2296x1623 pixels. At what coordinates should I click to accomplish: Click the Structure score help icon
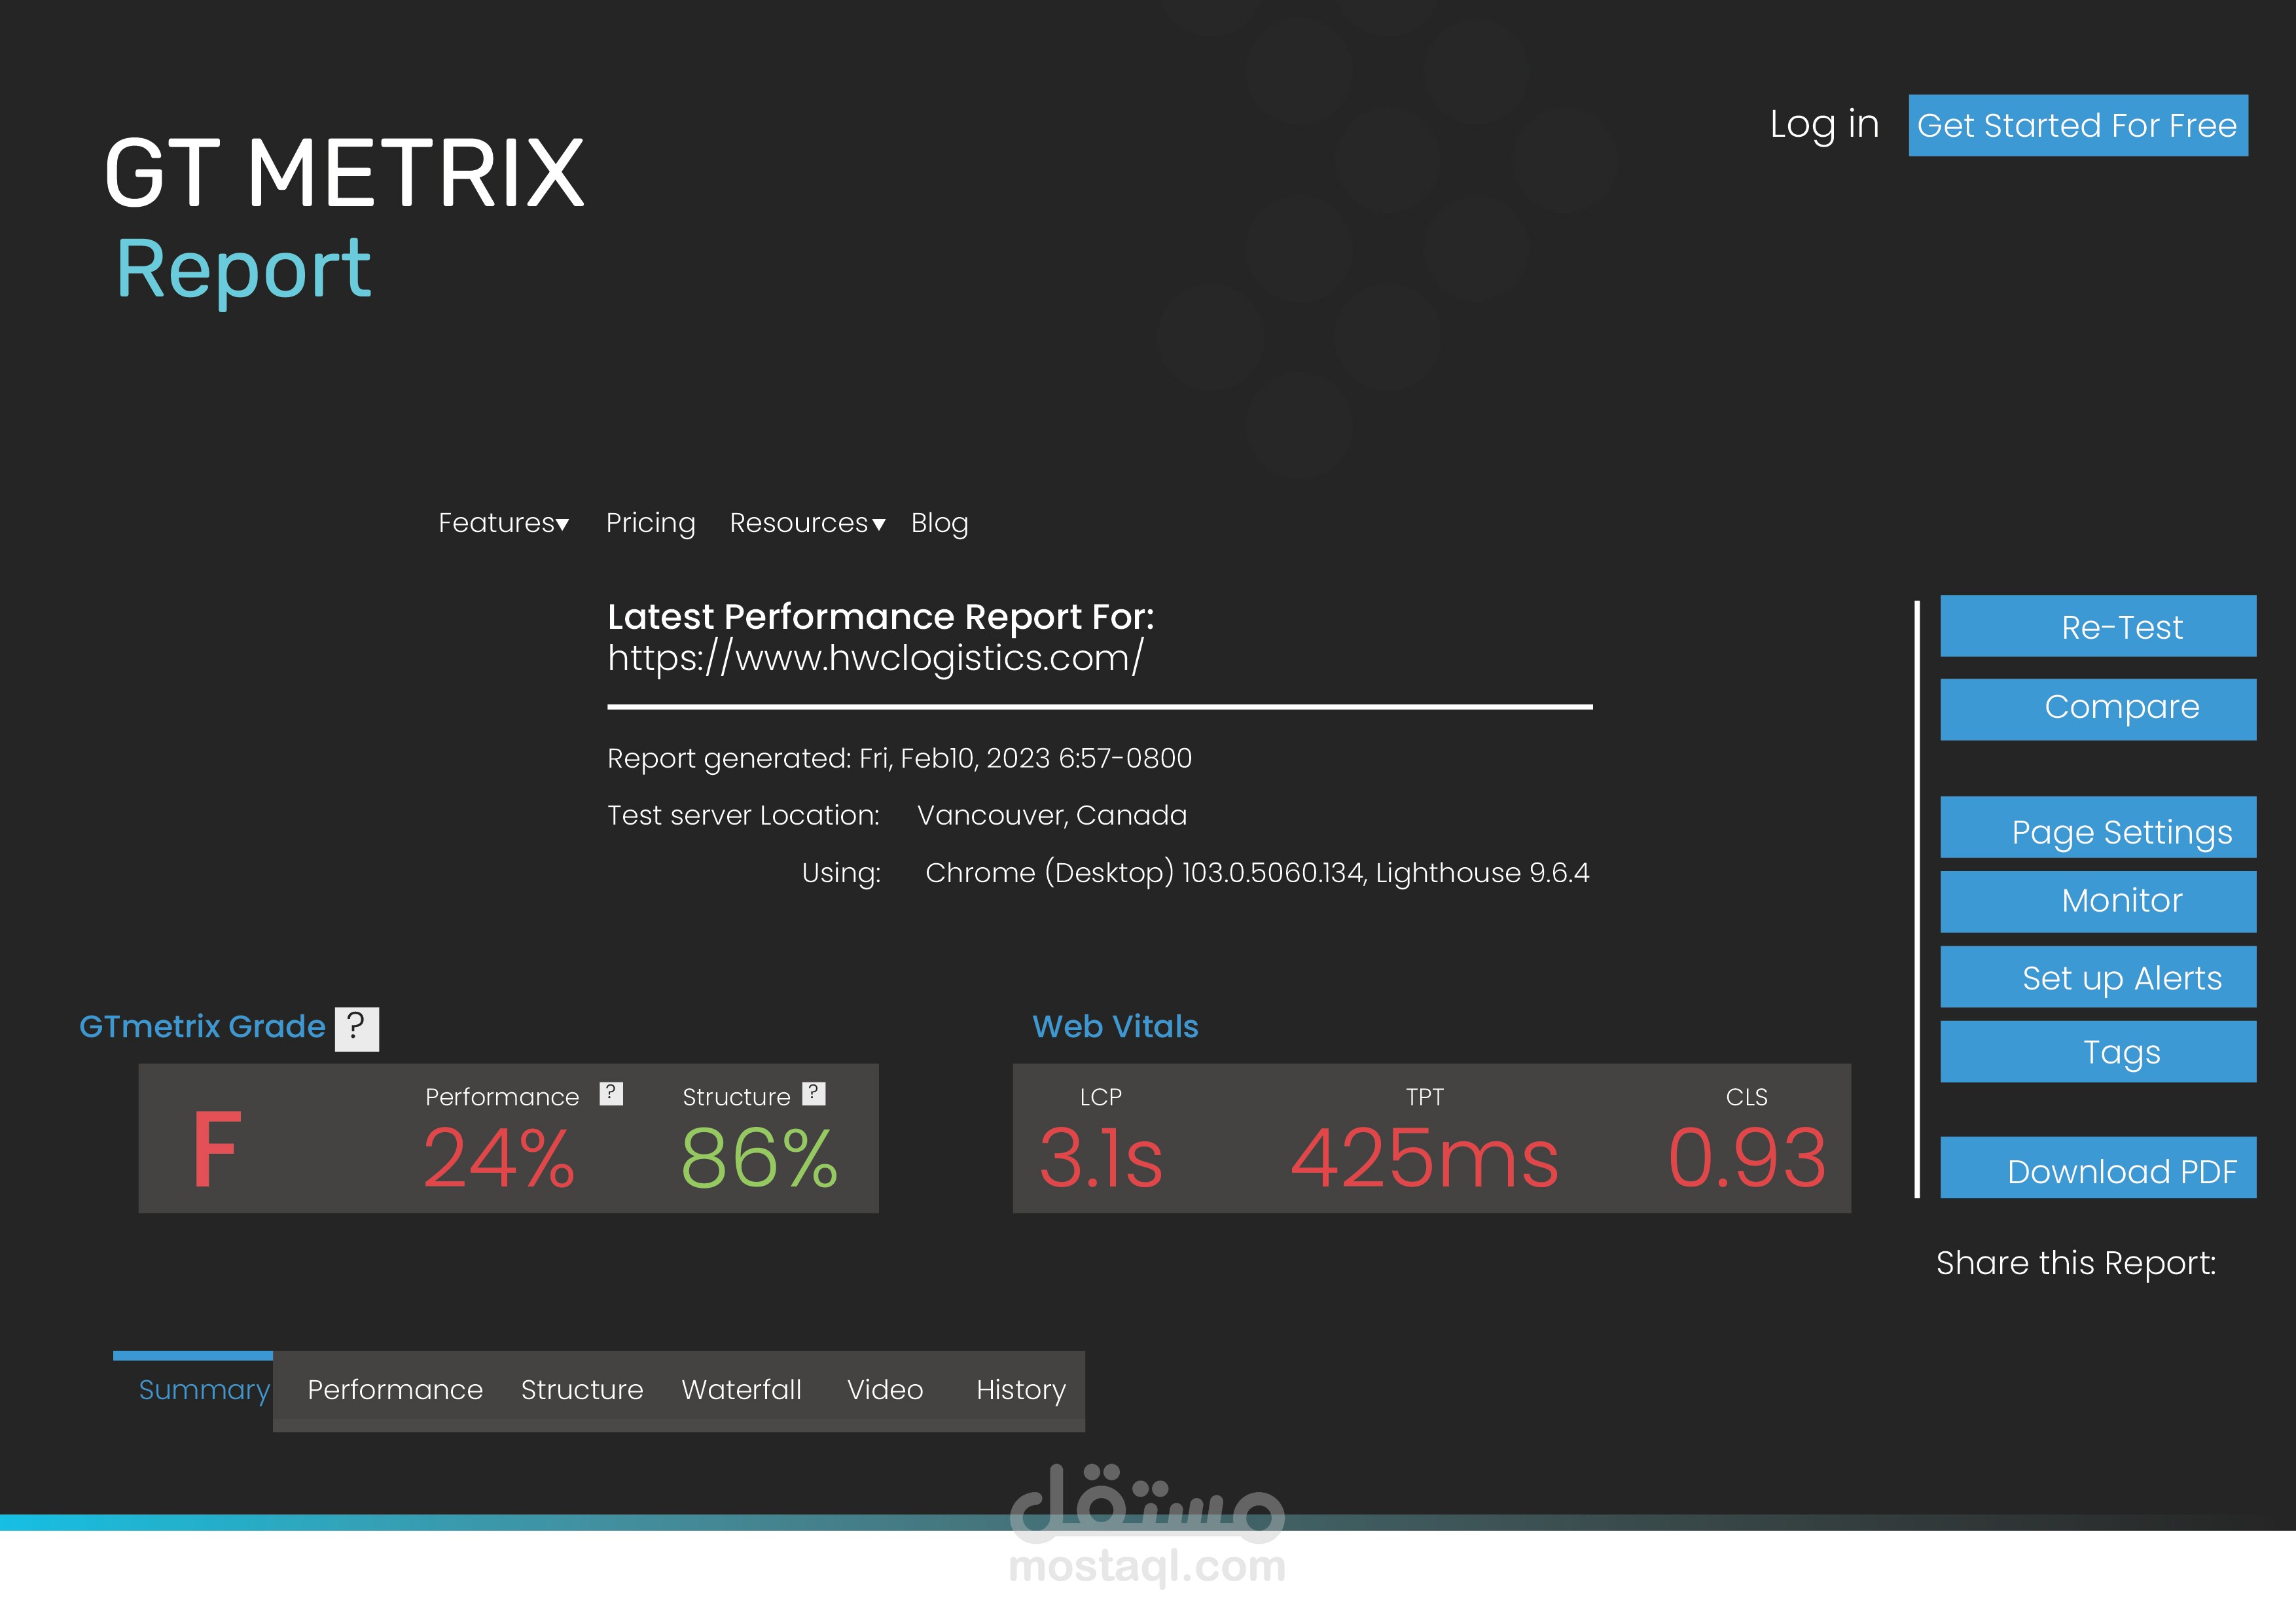814,1093
